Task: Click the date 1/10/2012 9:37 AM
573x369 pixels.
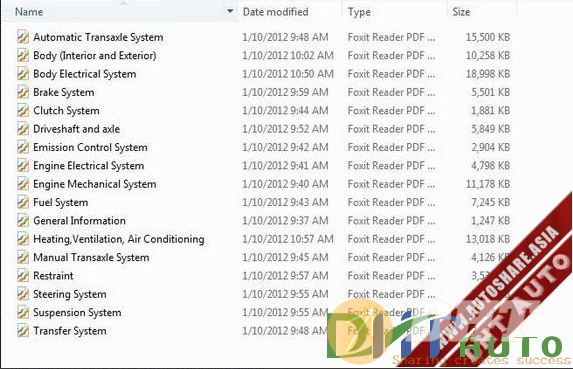Action: [x=285, y=221]
